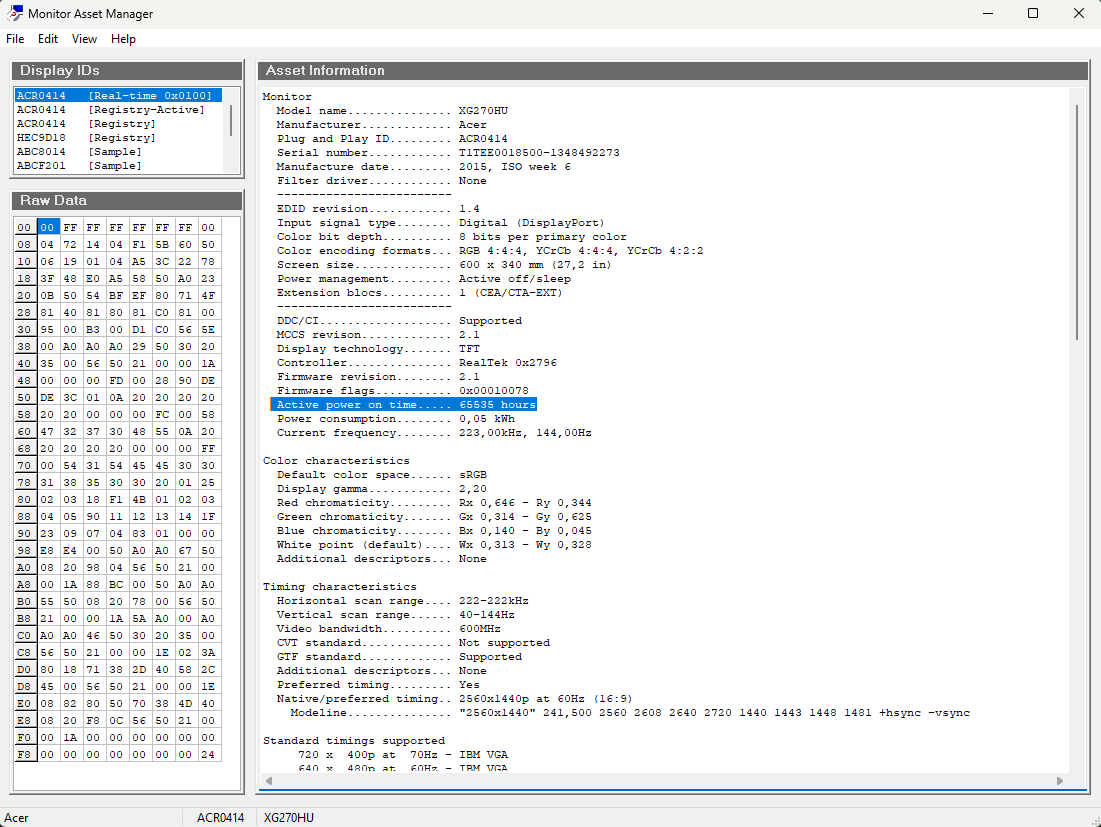Click the DDC/CI Supported line
The image size is (1101, 827).
pyautogui.click(x=399, y=321)
